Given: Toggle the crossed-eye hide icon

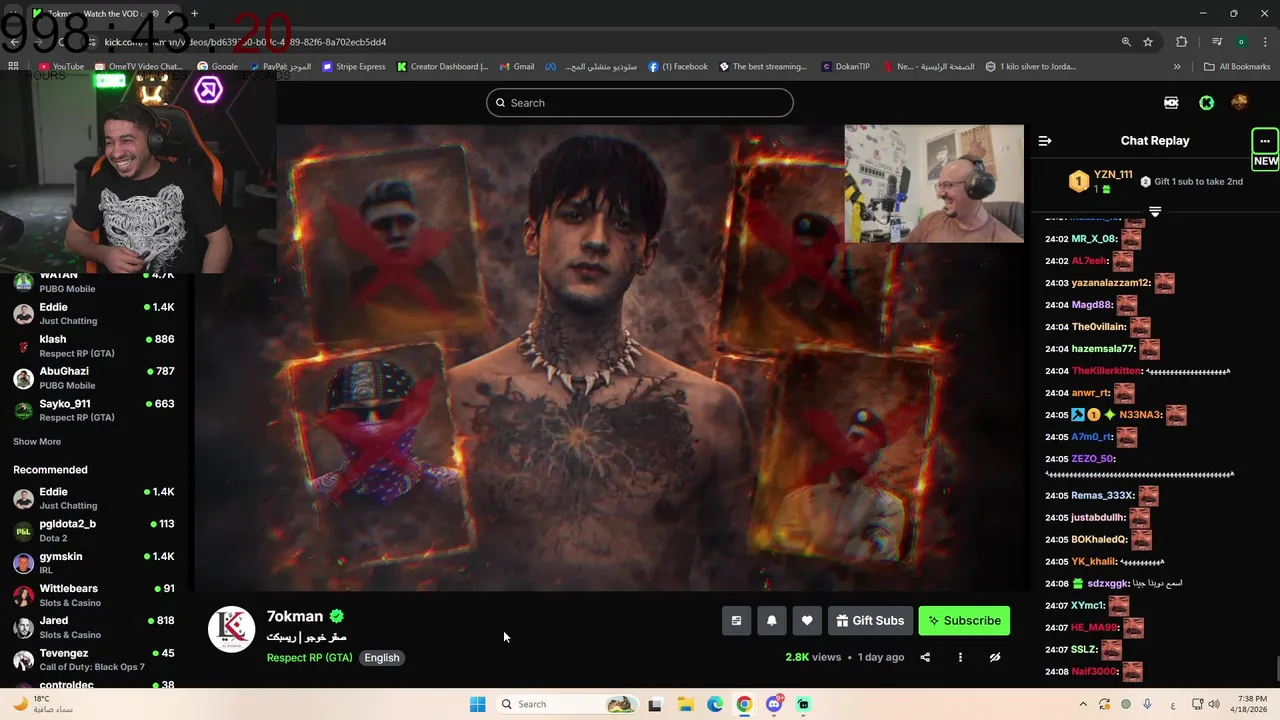Looking at the screenshot, I should point(995,657).
